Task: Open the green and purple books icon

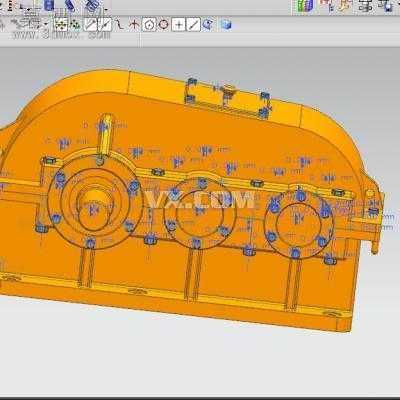Action: pyautogui.click(x=305, y=6)
